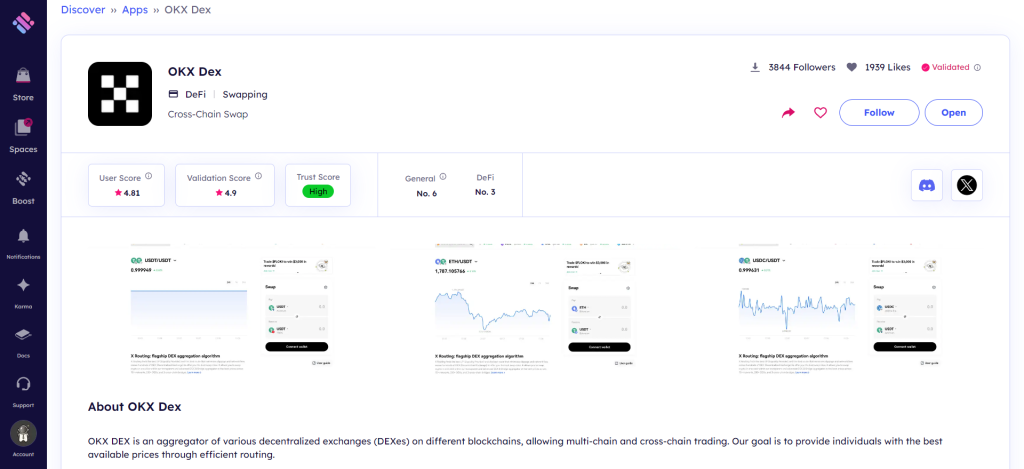Viewport: 1024px width, 469px height.
Task: Toggle the heart like icon
Action: (820, 113)
